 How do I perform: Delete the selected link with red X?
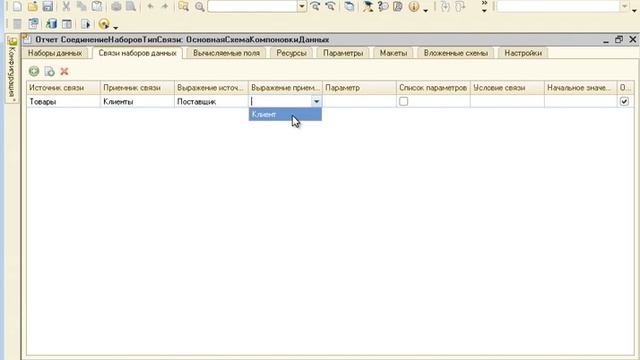64,71
